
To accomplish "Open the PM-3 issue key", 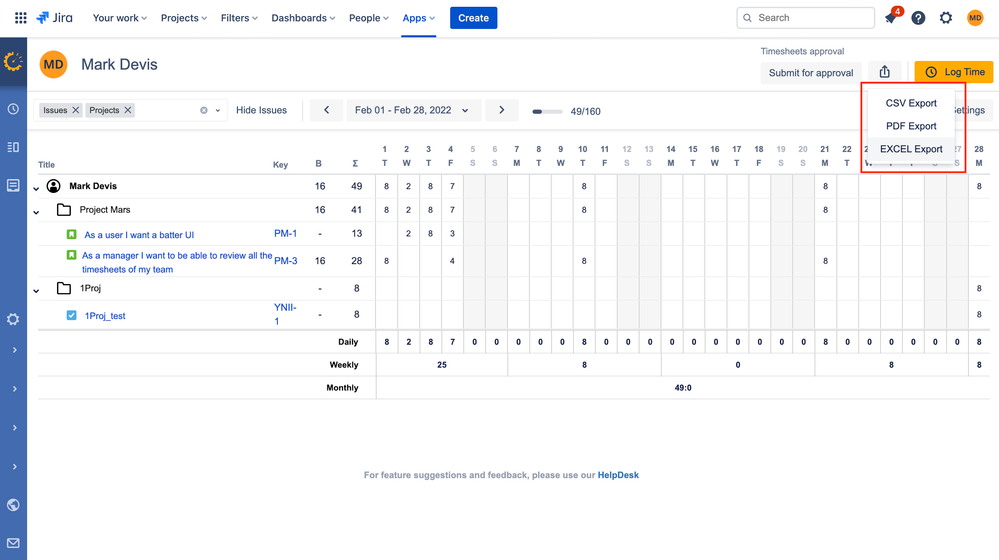I will click(285, 261).
